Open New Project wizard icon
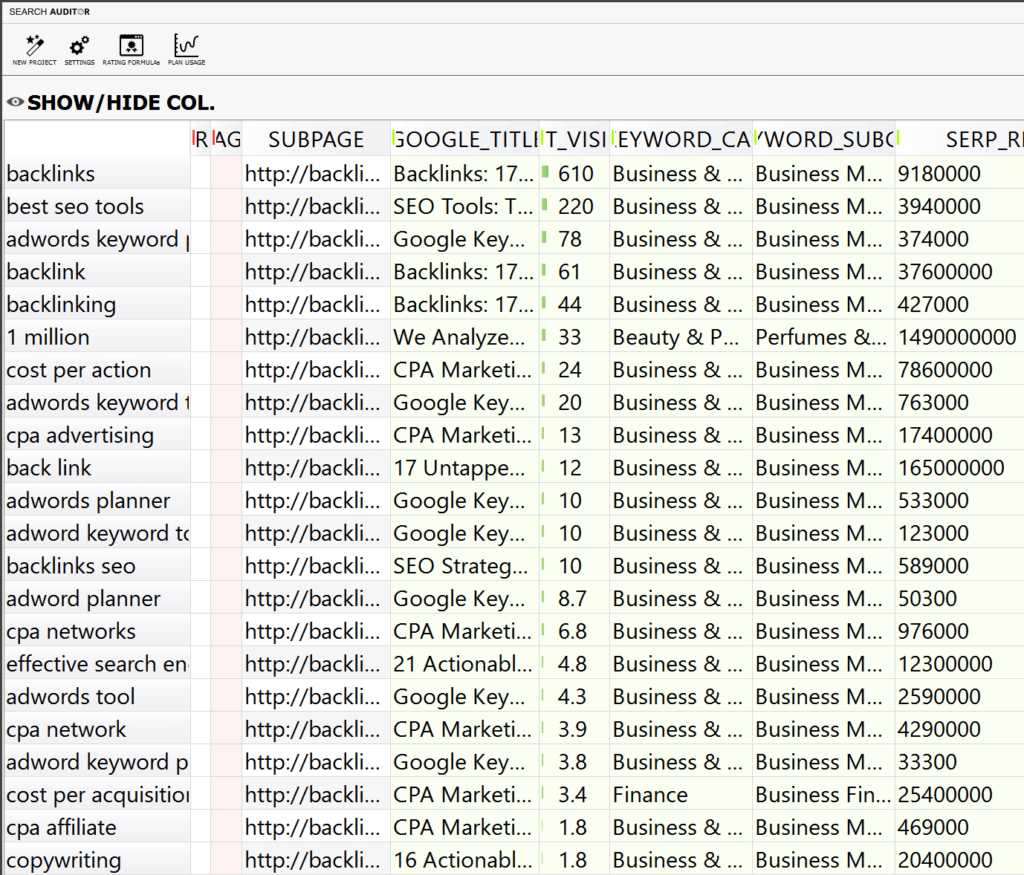 (x=35, y=50)
